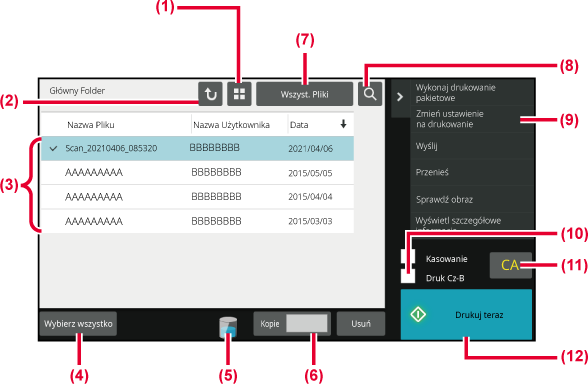Select the file dated 2015/04/04
This screenshot has height=384, width=588.
[x=197, y=196]
